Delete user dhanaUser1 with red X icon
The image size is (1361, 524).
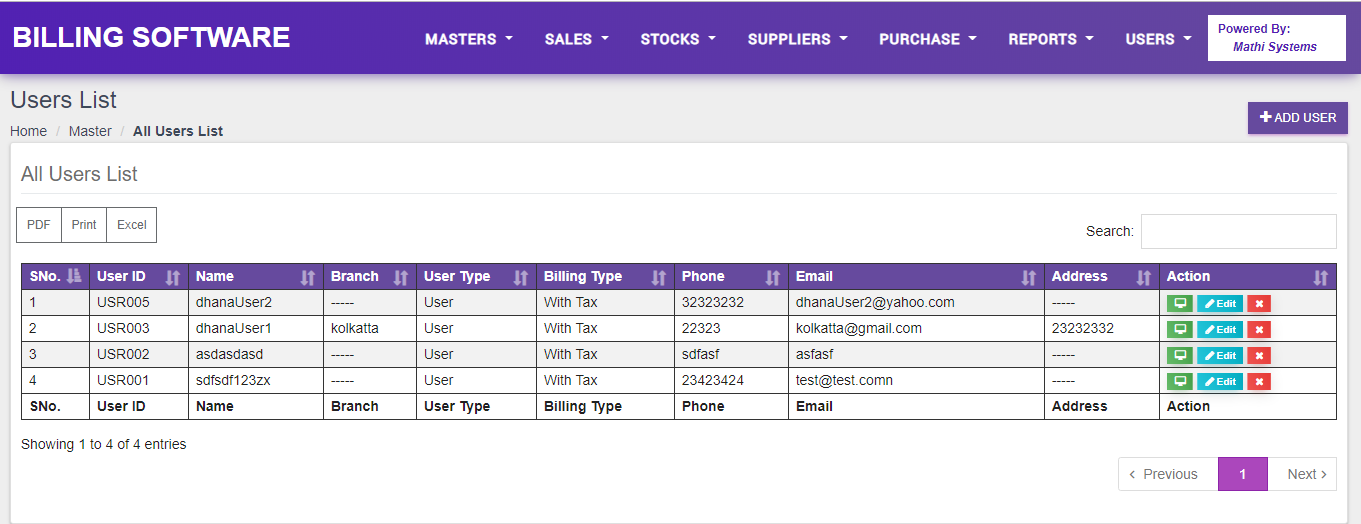(x=1259, y=329)
